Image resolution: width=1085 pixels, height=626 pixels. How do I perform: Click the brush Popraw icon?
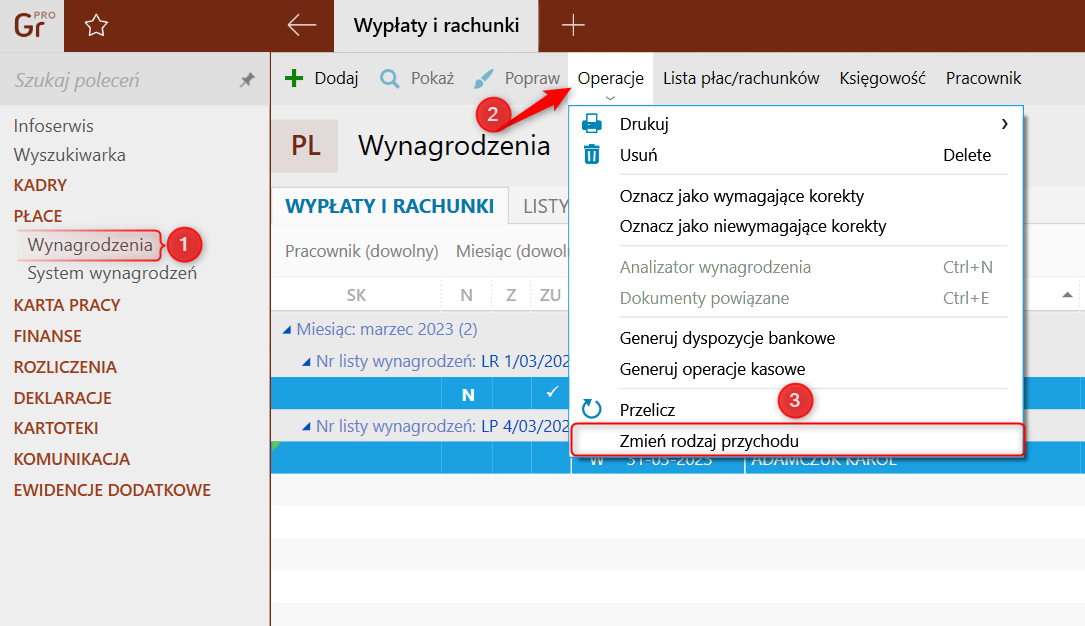pos(484,78)
